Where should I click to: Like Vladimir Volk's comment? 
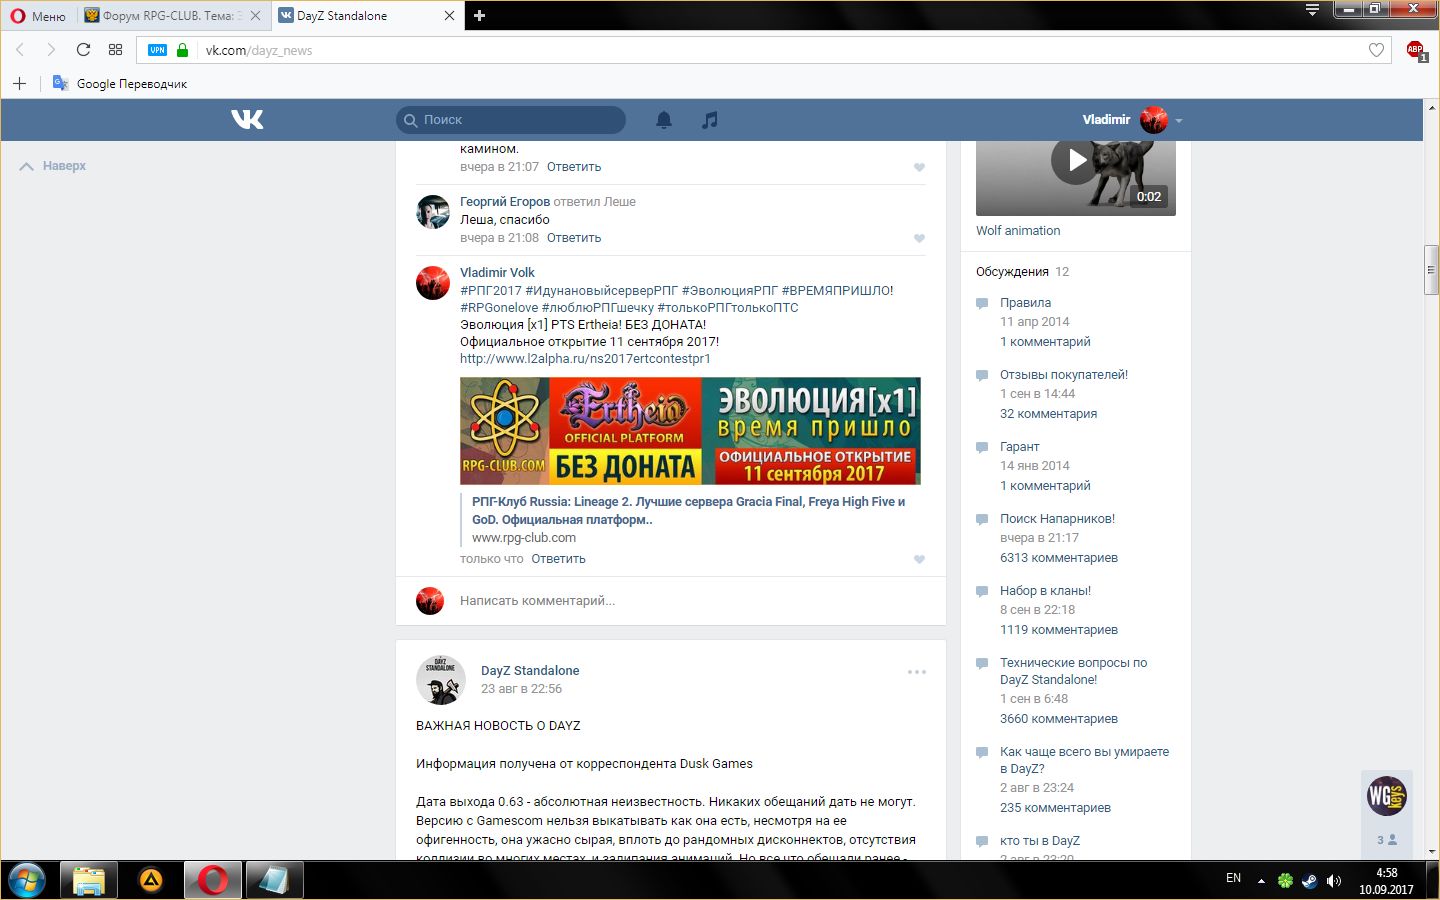click(x=919, y=559)
